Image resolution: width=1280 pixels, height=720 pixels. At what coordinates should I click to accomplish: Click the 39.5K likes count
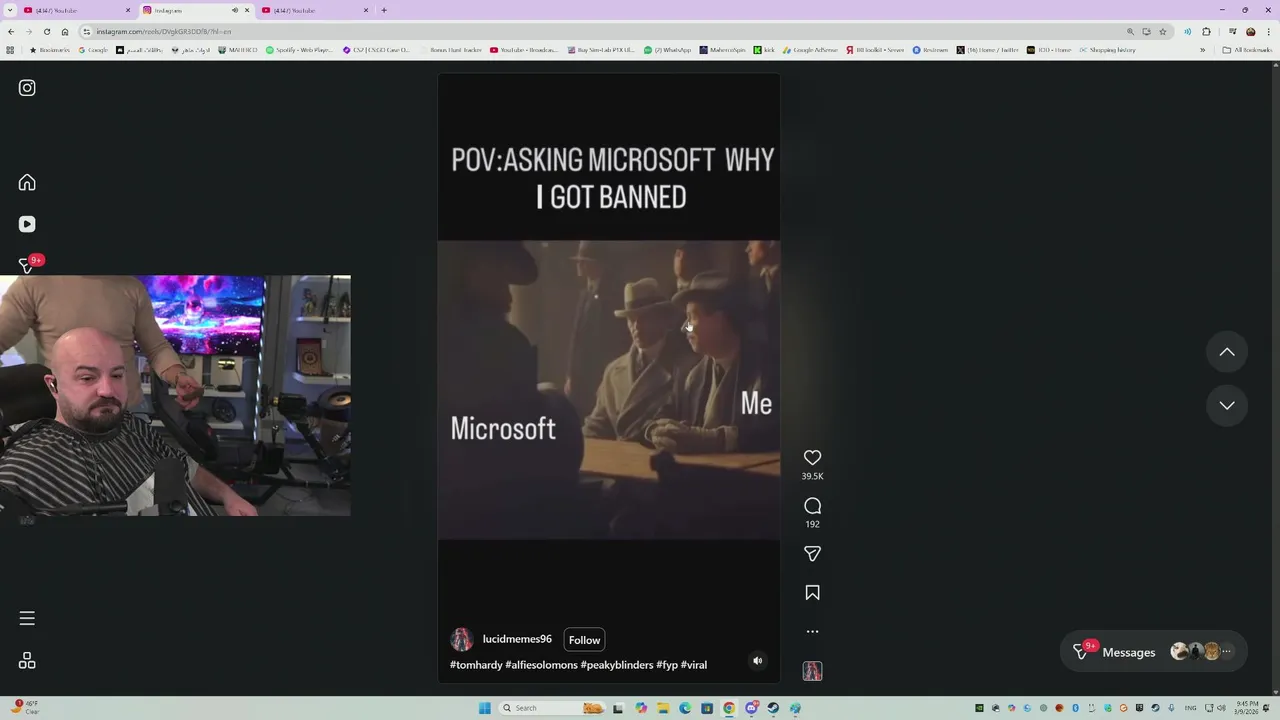click(x=812, y=476)
